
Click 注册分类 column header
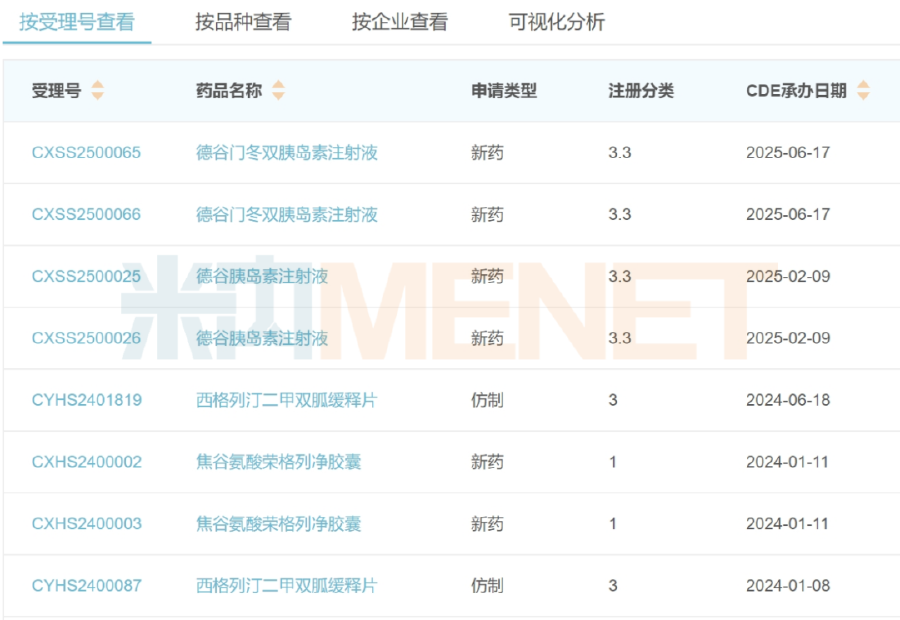pos(641,91)
